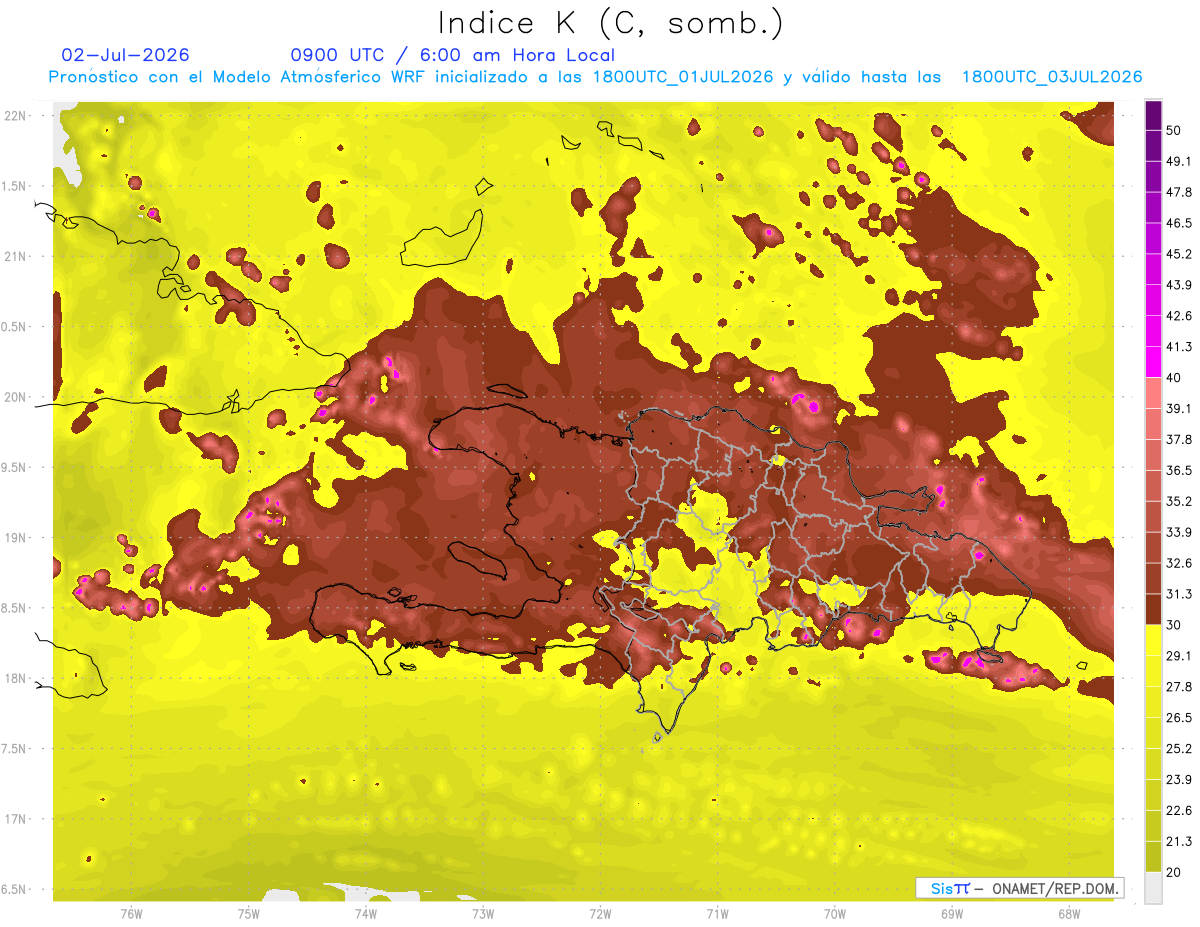Viewport: 1200px width, 927px height.
Task: Select the "29.1" color scale value
Action: pyautogui.click(x=1179, y=656)
